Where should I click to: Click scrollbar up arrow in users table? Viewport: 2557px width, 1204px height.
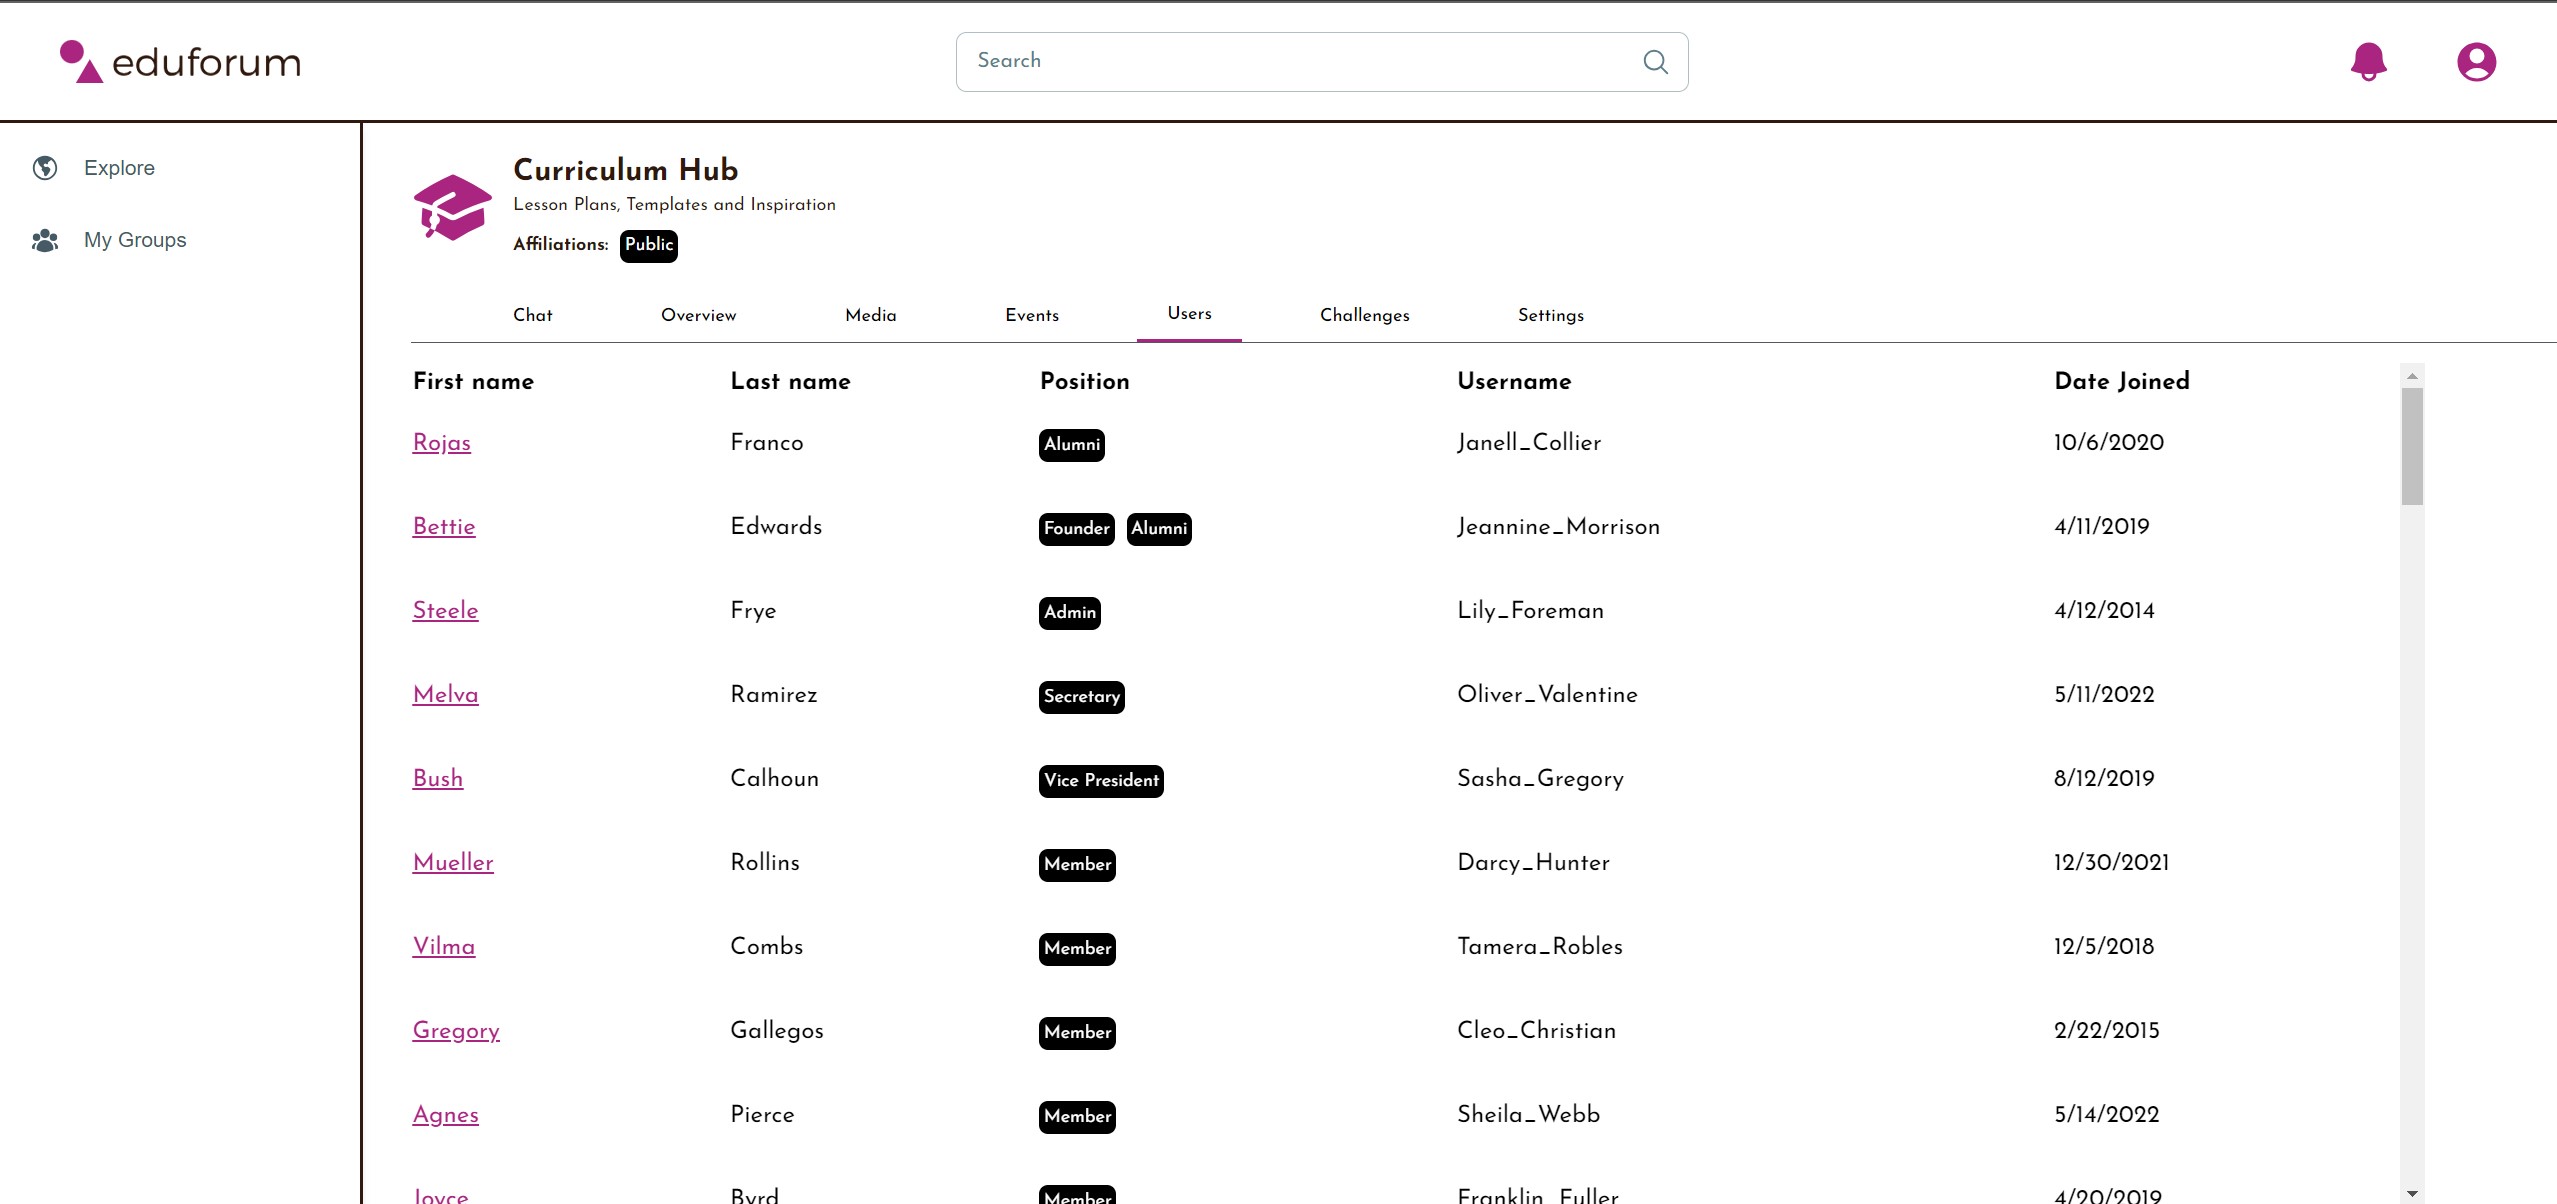[2412, 376]
